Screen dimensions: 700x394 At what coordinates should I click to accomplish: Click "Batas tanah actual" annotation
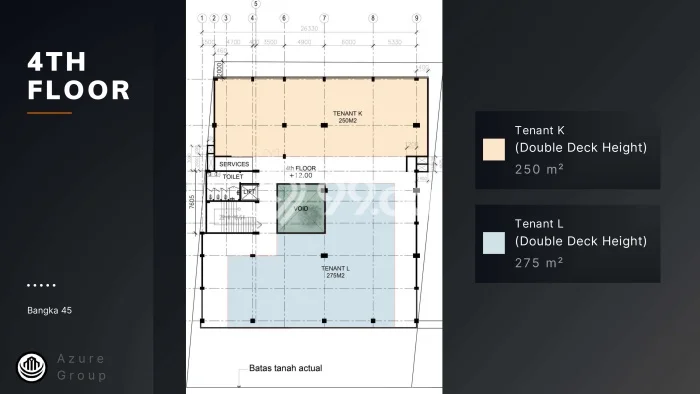pyautogui.click(x=286, y=368)
